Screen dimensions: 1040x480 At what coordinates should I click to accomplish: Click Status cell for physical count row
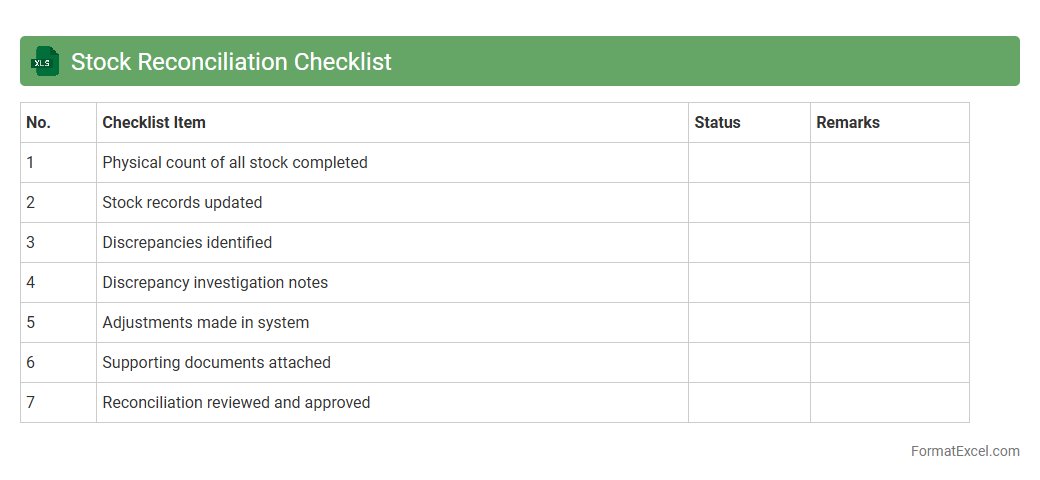point(749,162)
